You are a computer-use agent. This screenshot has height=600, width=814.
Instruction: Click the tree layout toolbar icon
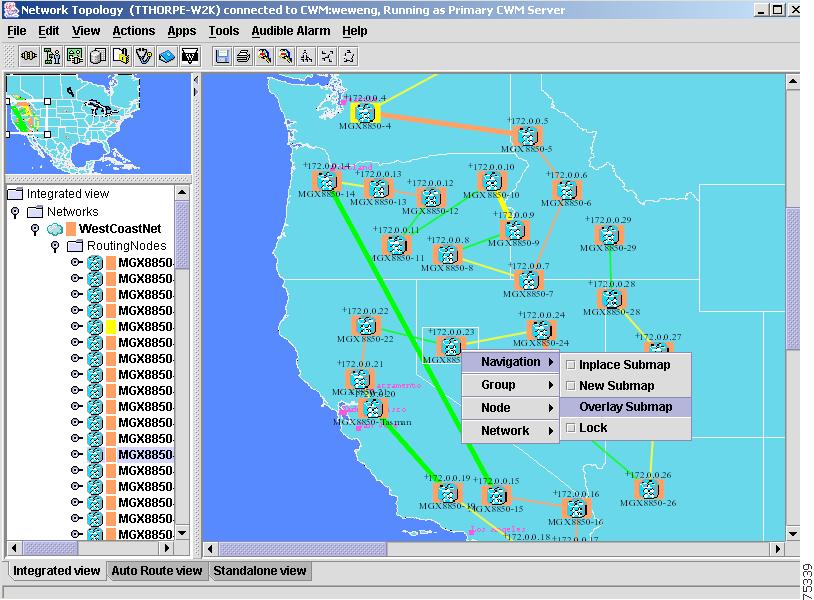pos(307,56)
